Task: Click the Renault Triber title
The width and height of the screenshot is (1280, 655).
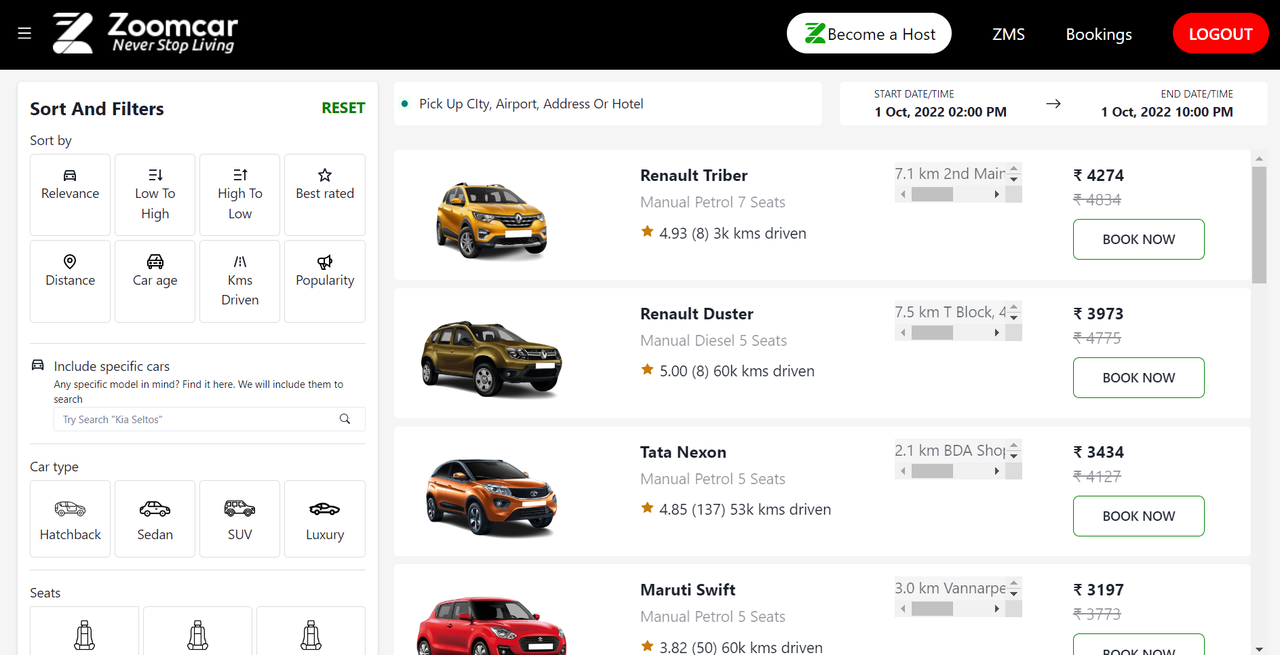Action: click(694, 175)
